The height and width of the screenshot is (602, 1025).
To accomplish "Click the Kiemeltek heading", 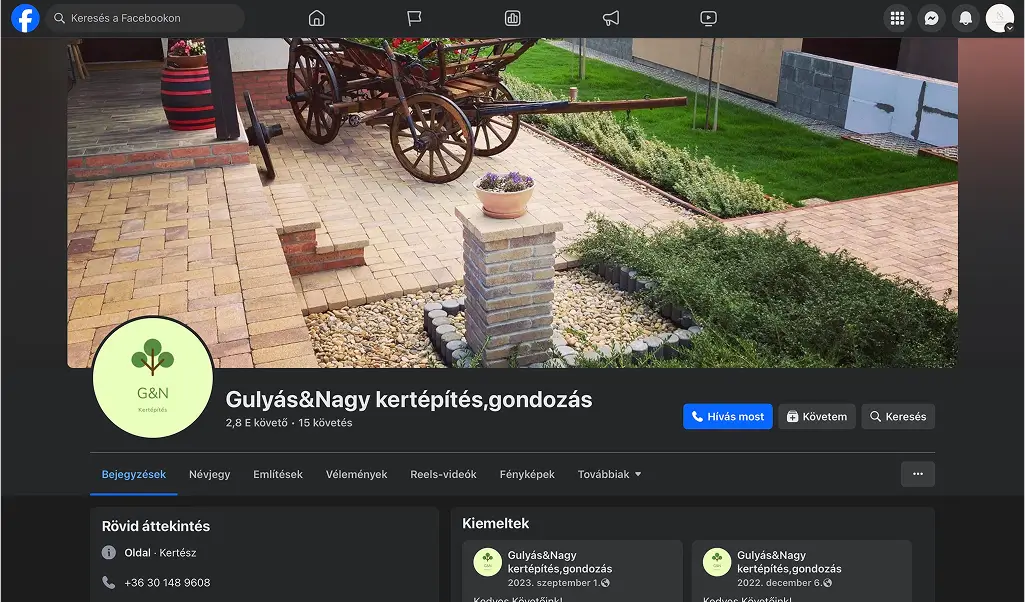I will 496,524.
